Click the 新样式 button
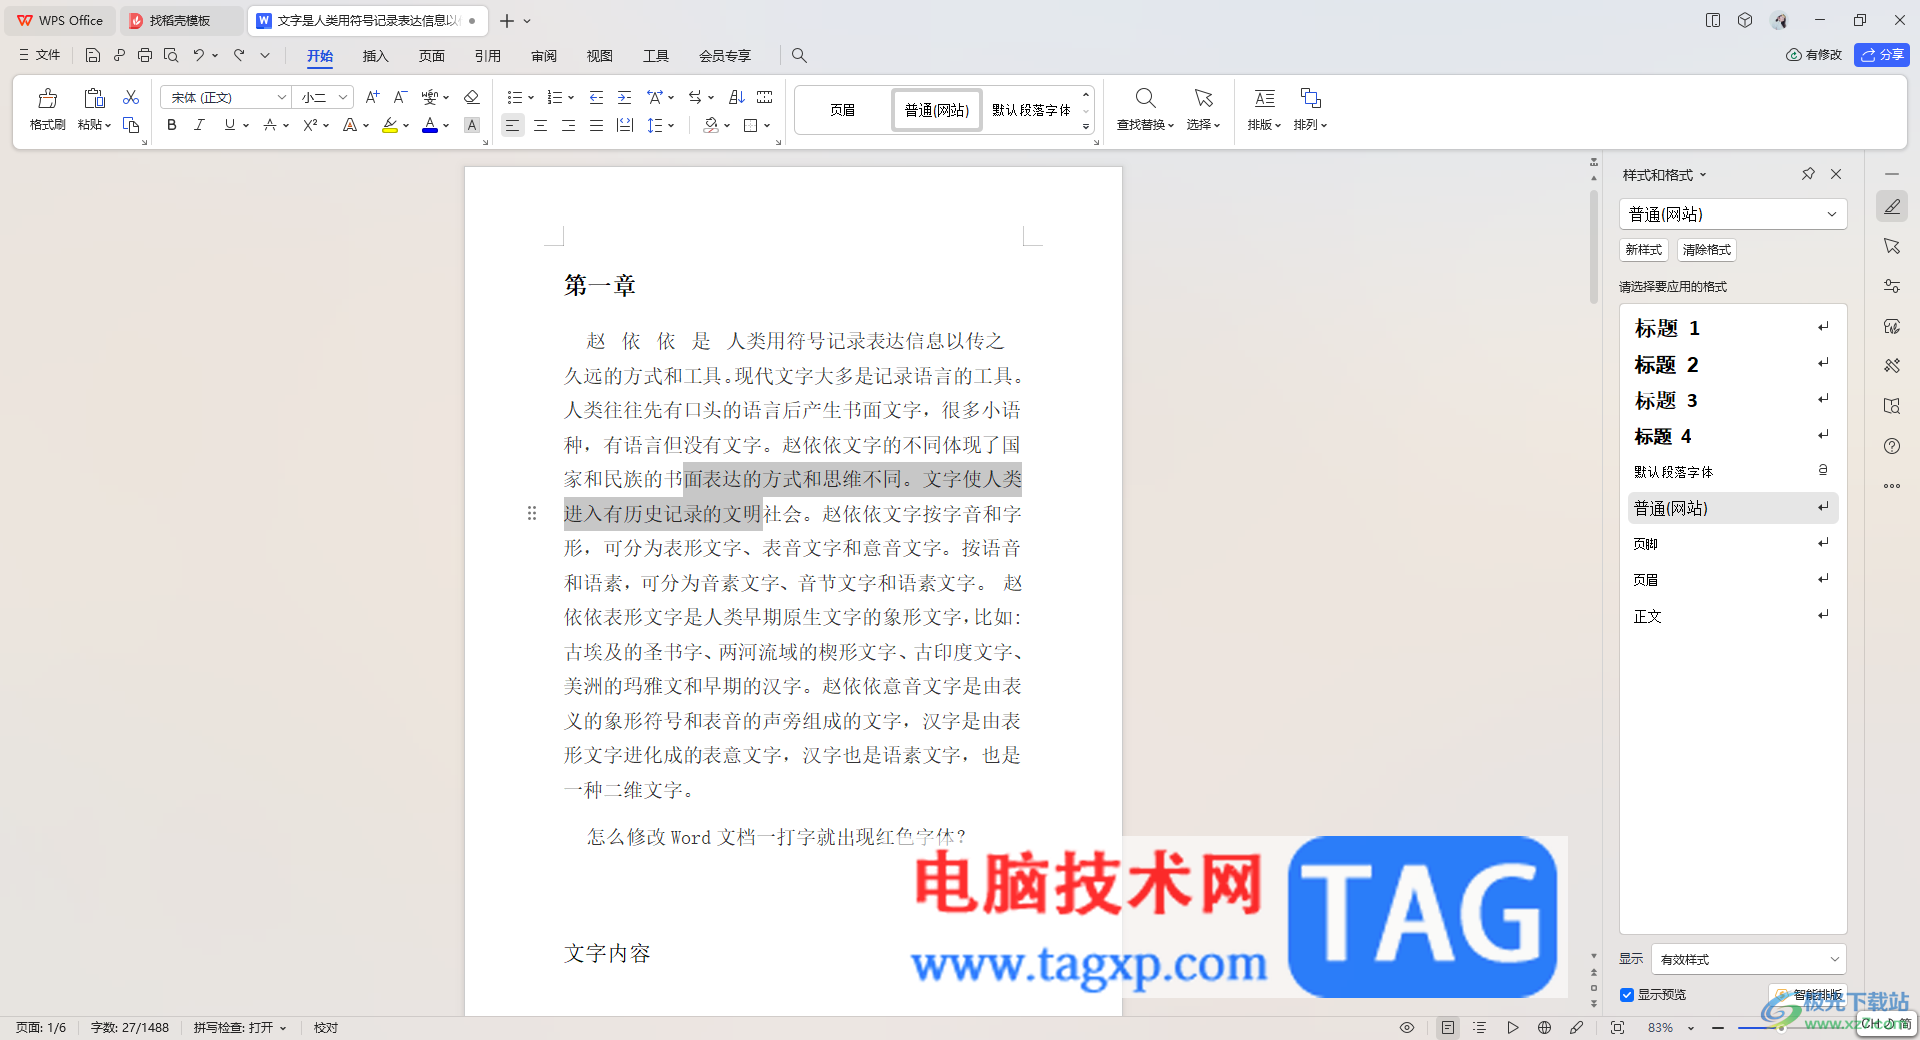 pos(1643,250)
